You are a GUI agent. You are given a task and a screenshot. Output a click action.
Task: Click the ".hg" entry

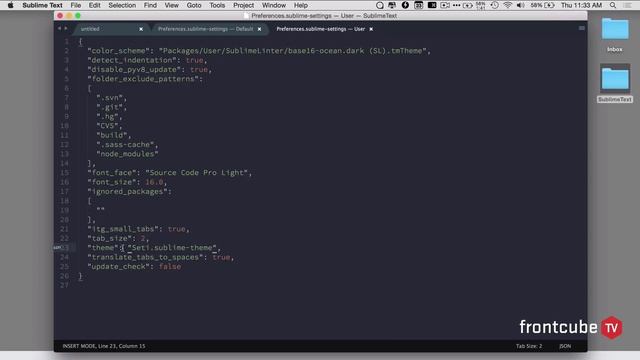[x=107, y=116]
